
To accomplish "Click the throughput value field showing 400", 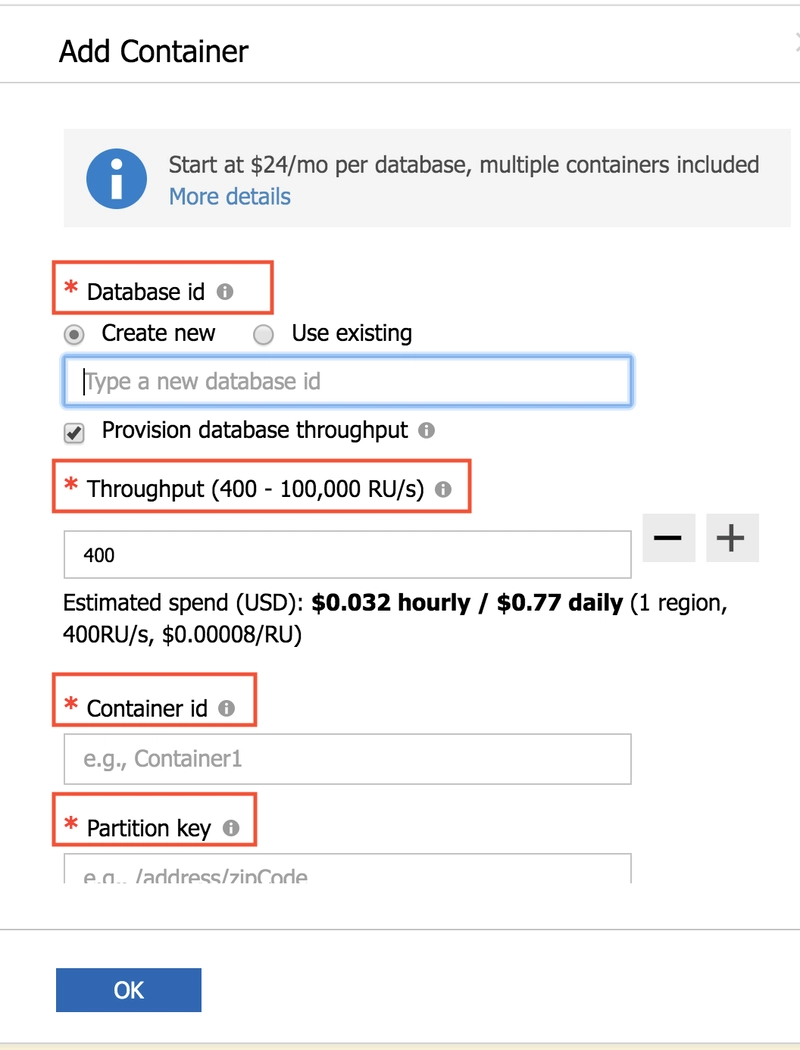I will (347, 554).
